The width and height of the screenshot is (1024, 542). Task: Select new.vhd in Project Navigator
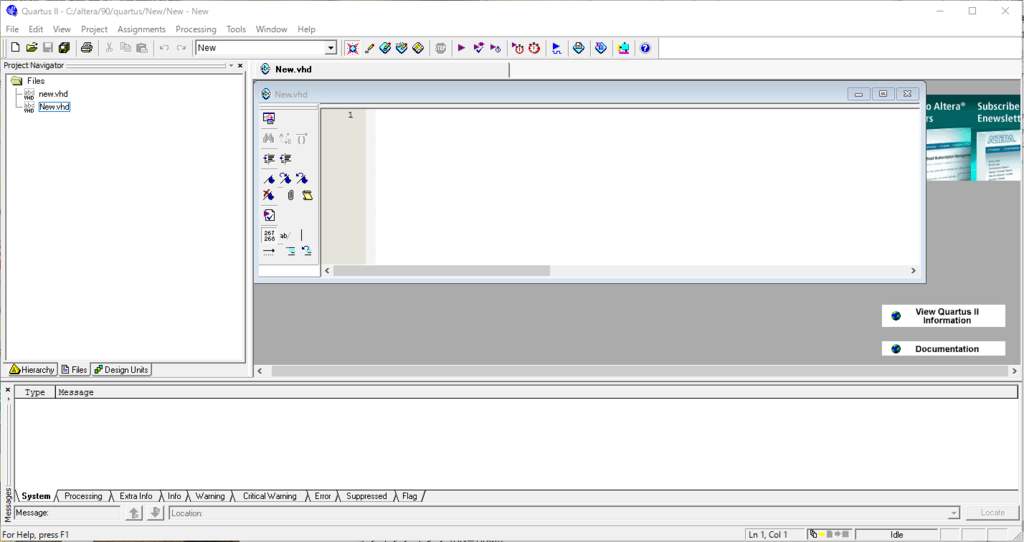click(x=53, y=94)
